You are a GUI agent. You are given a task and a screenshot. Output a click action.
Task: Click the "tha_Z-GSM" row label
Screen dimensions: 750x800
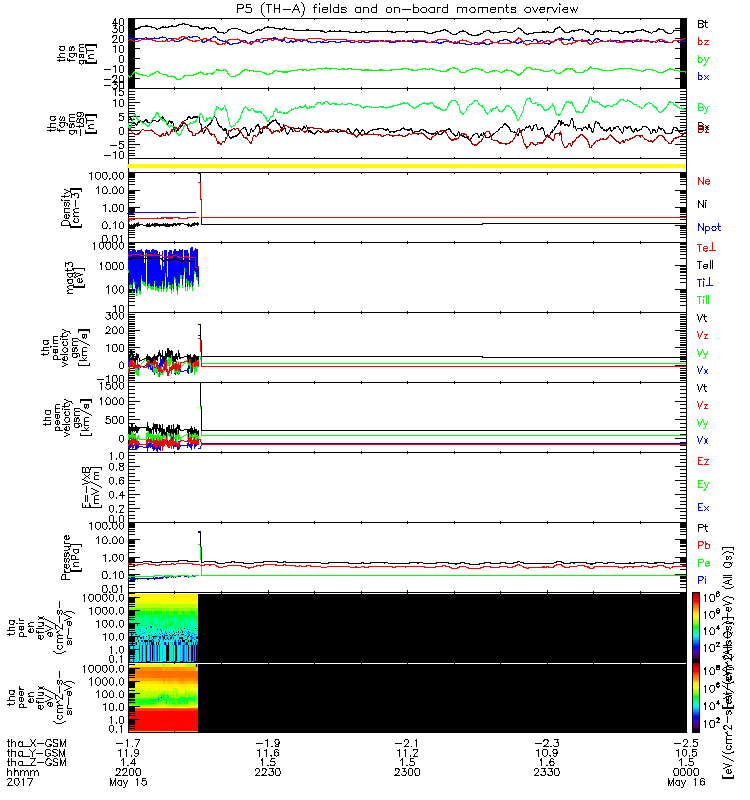point(37,763)
